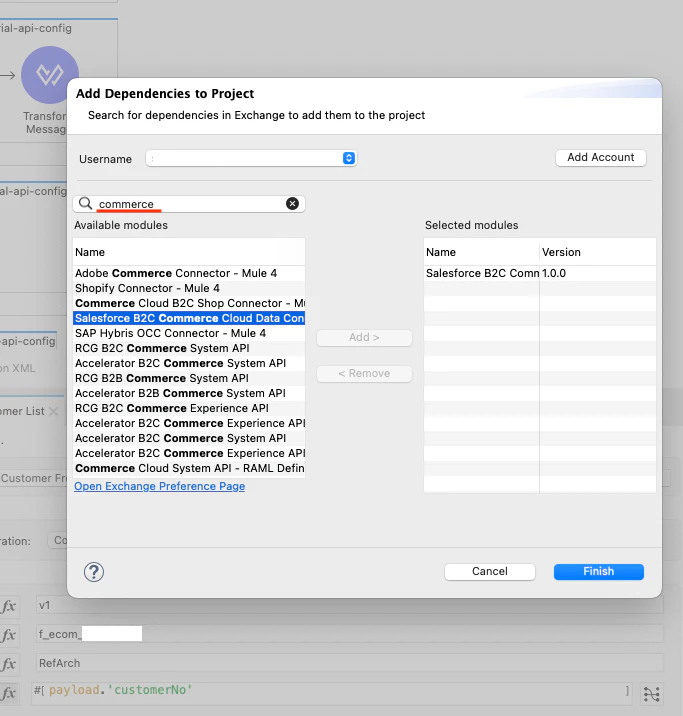Image resolution: width=683 pixels, height=716 pixels.
Task: Click Name header in Available modules
Action: coord(189,252)
